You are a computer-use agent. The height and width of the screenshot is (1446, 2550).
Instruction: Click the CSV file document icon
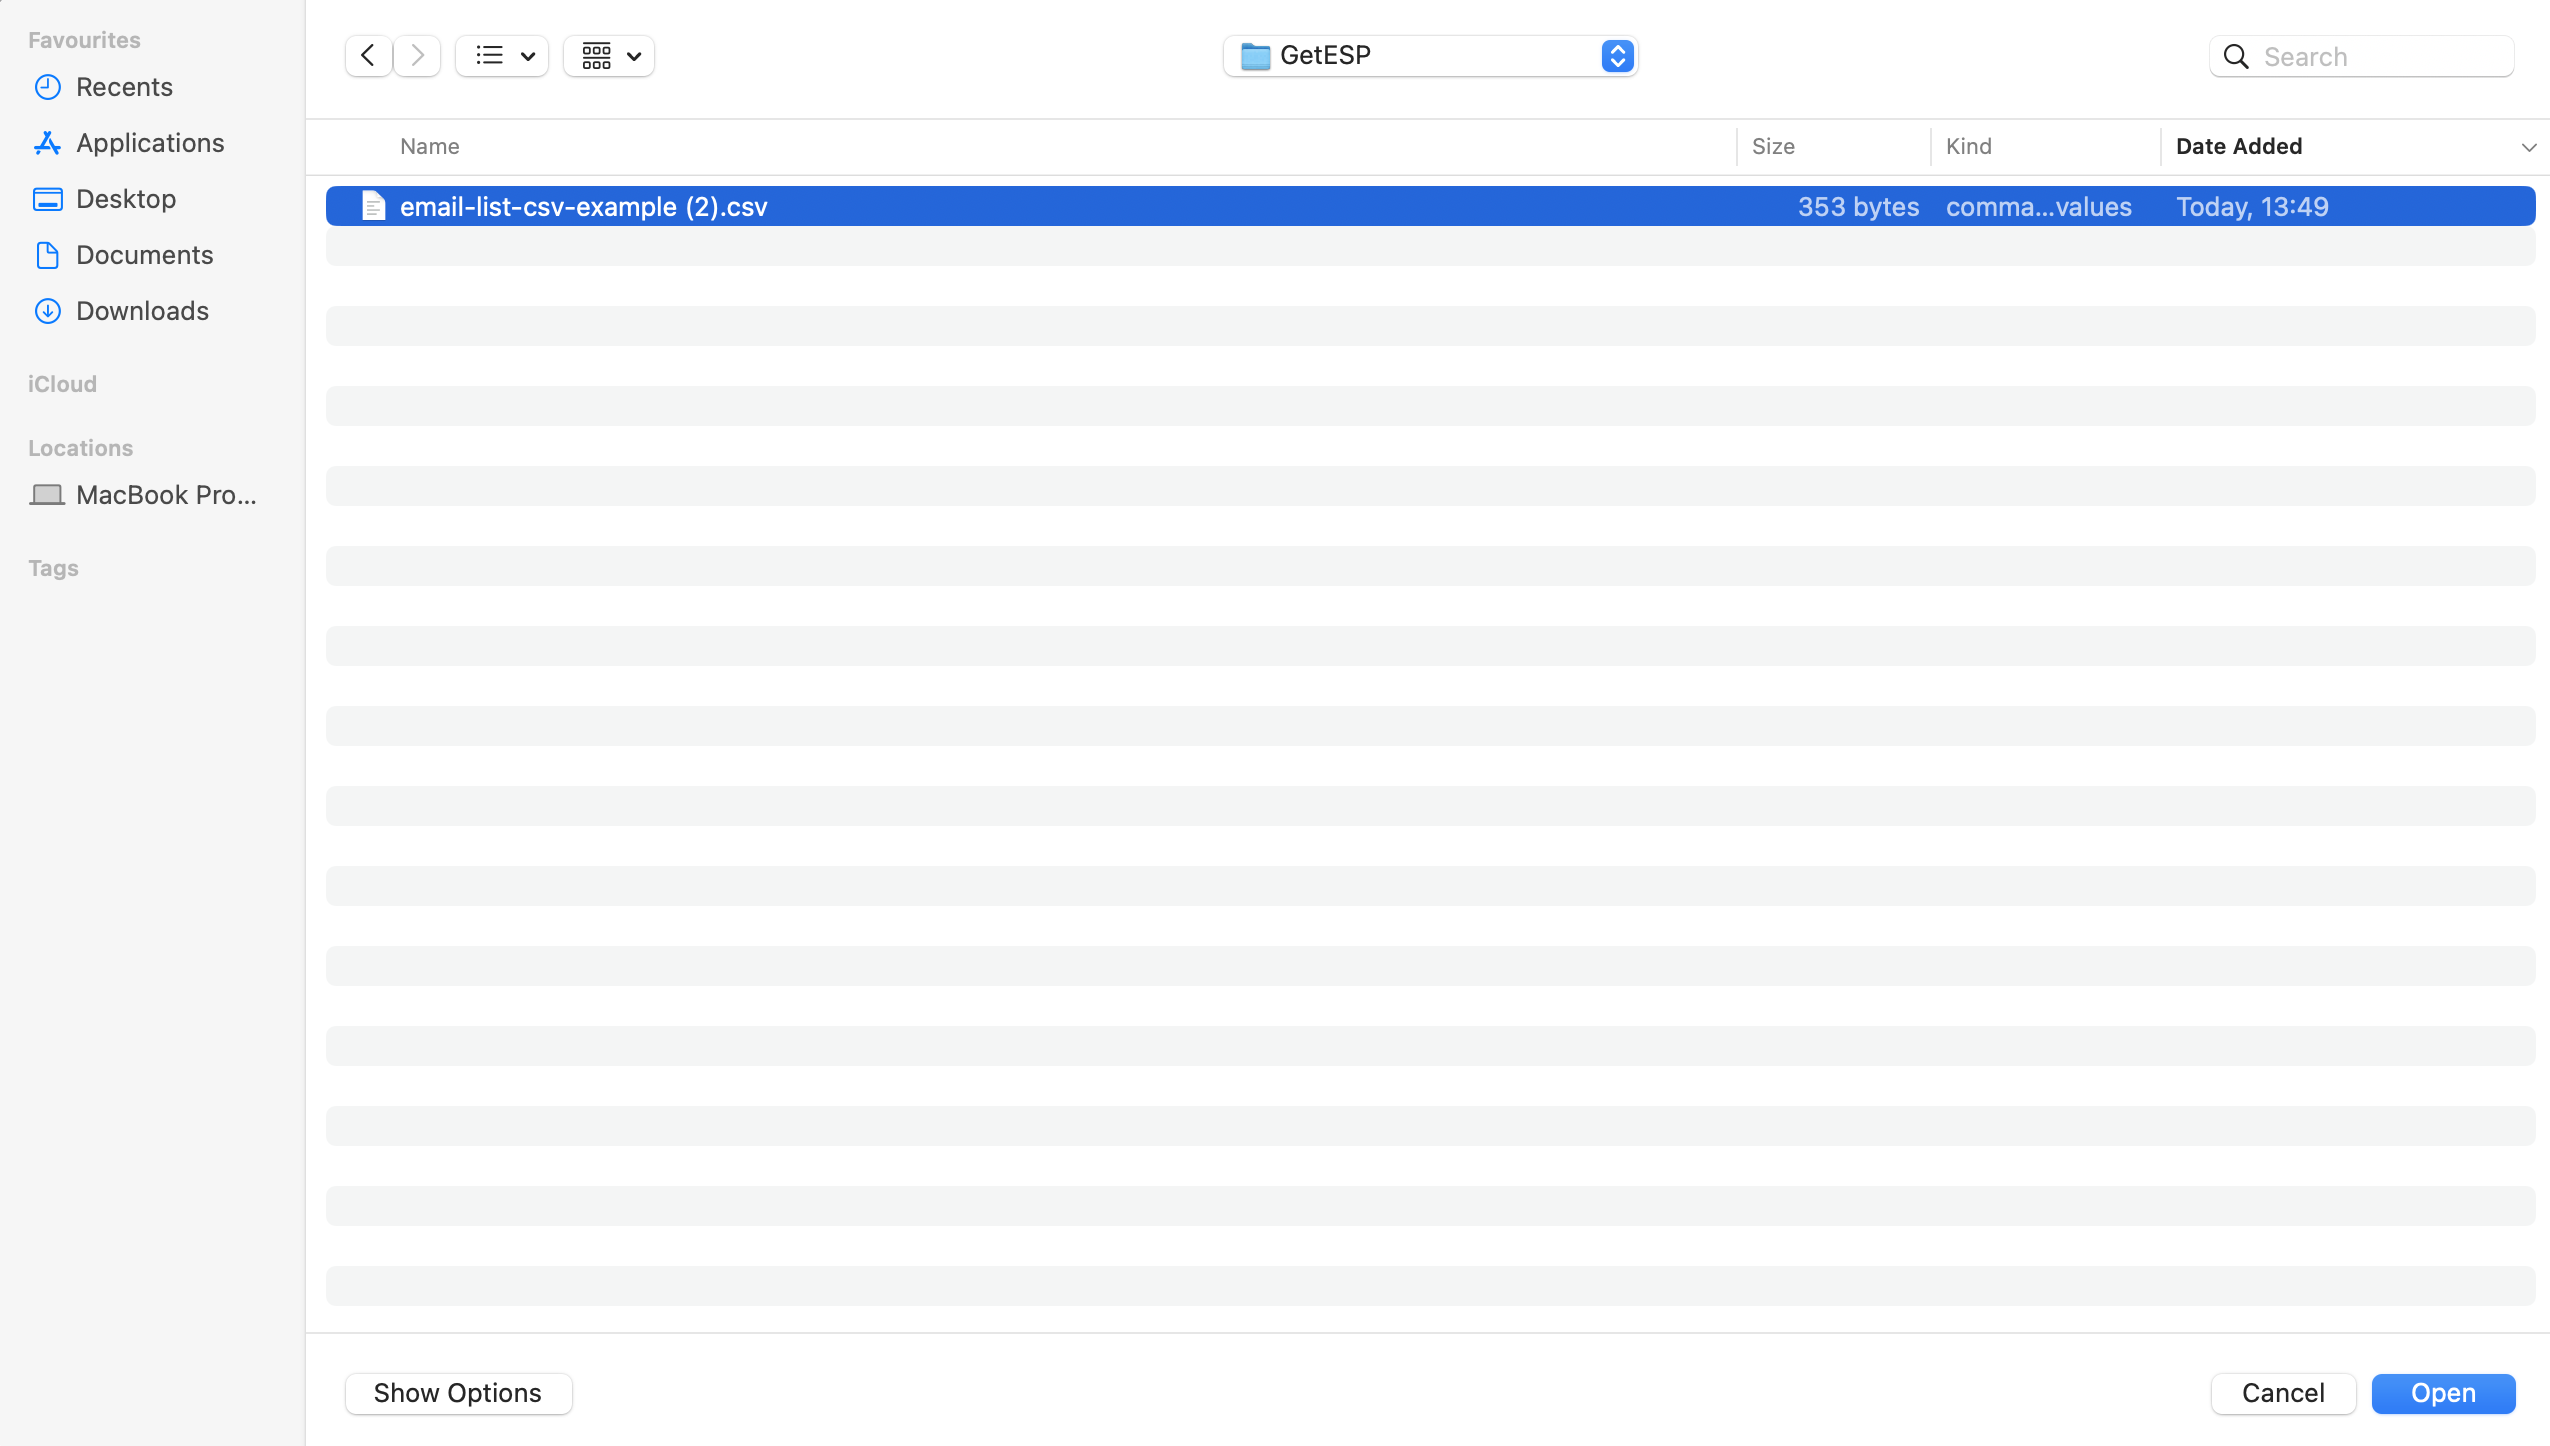click(373, 206)
